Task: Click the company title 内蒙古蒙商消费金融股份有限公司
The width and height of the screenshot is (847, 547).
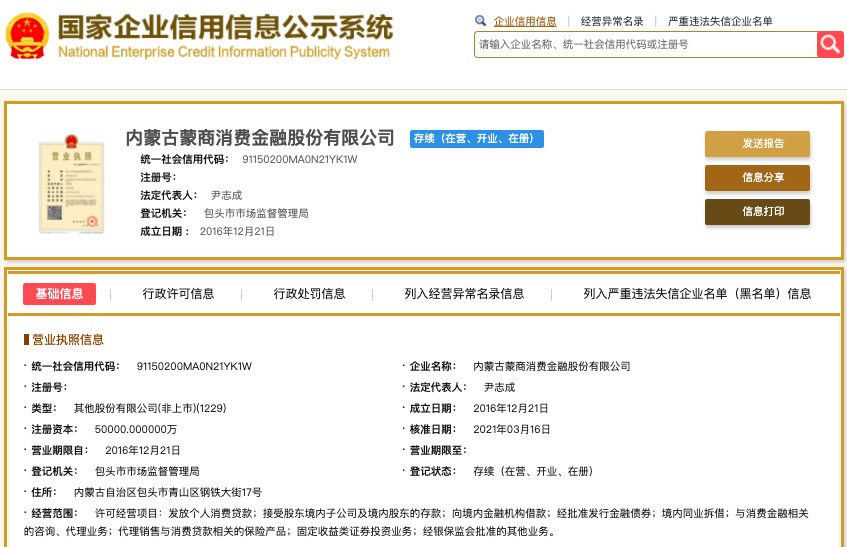Action: click(260, 138)
